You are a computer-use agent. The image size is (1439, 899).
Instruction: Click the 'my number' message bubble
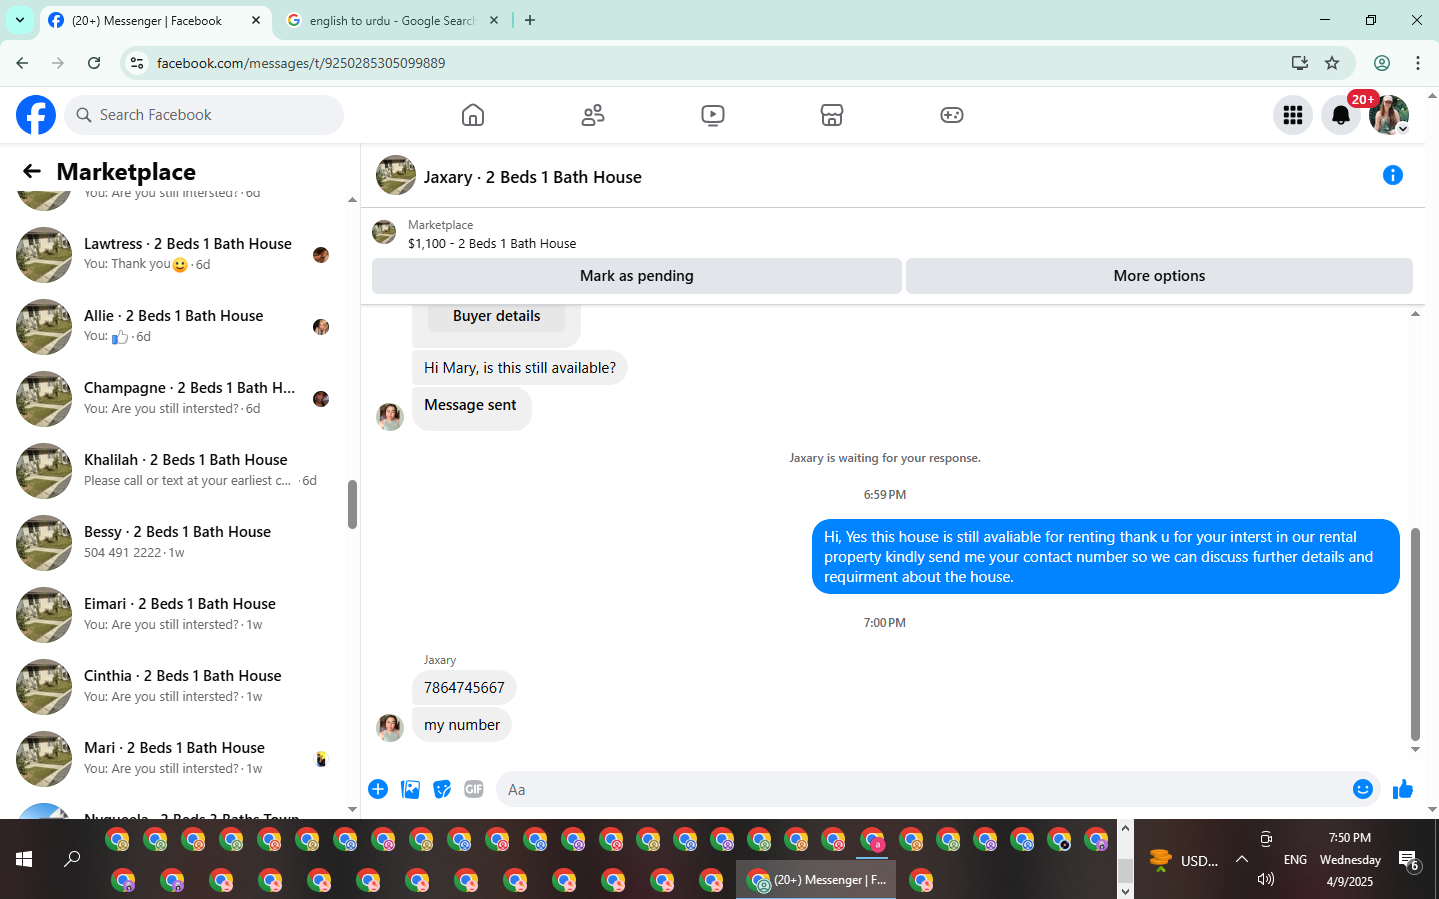[x=462, y=725]
